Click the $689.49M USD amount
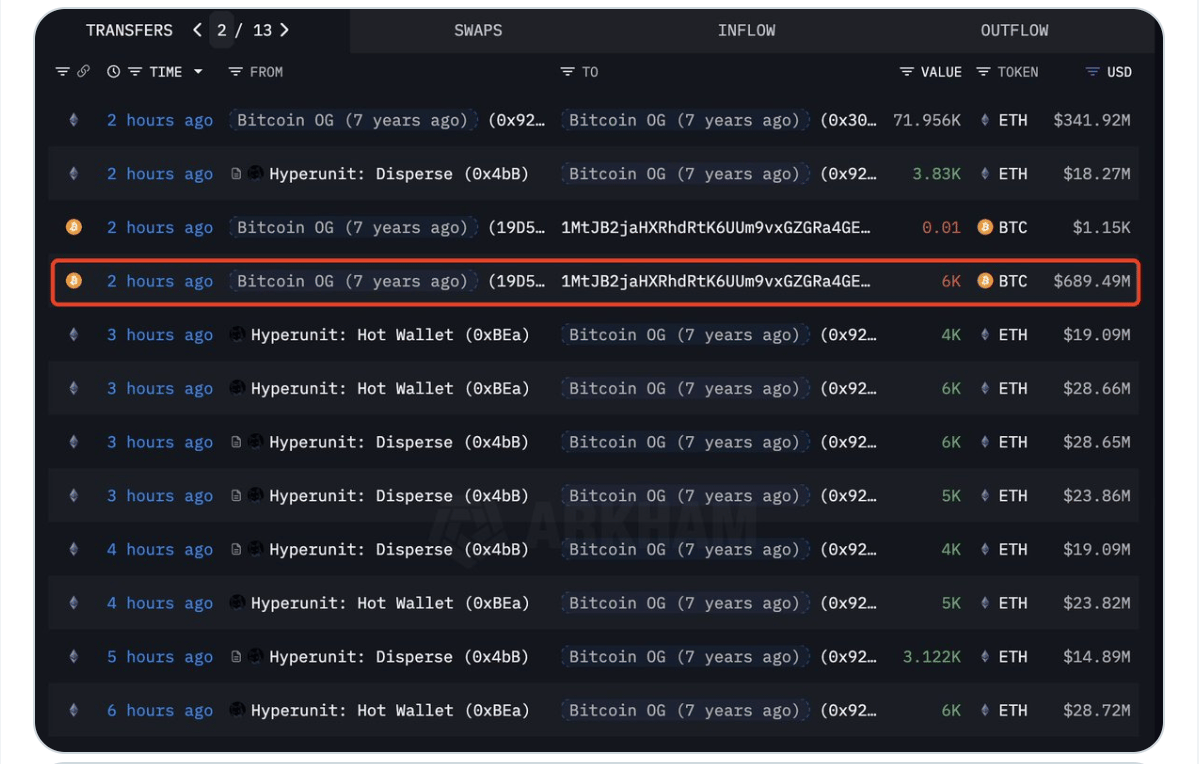The image size is (1204, 764). pos(1092,281)
